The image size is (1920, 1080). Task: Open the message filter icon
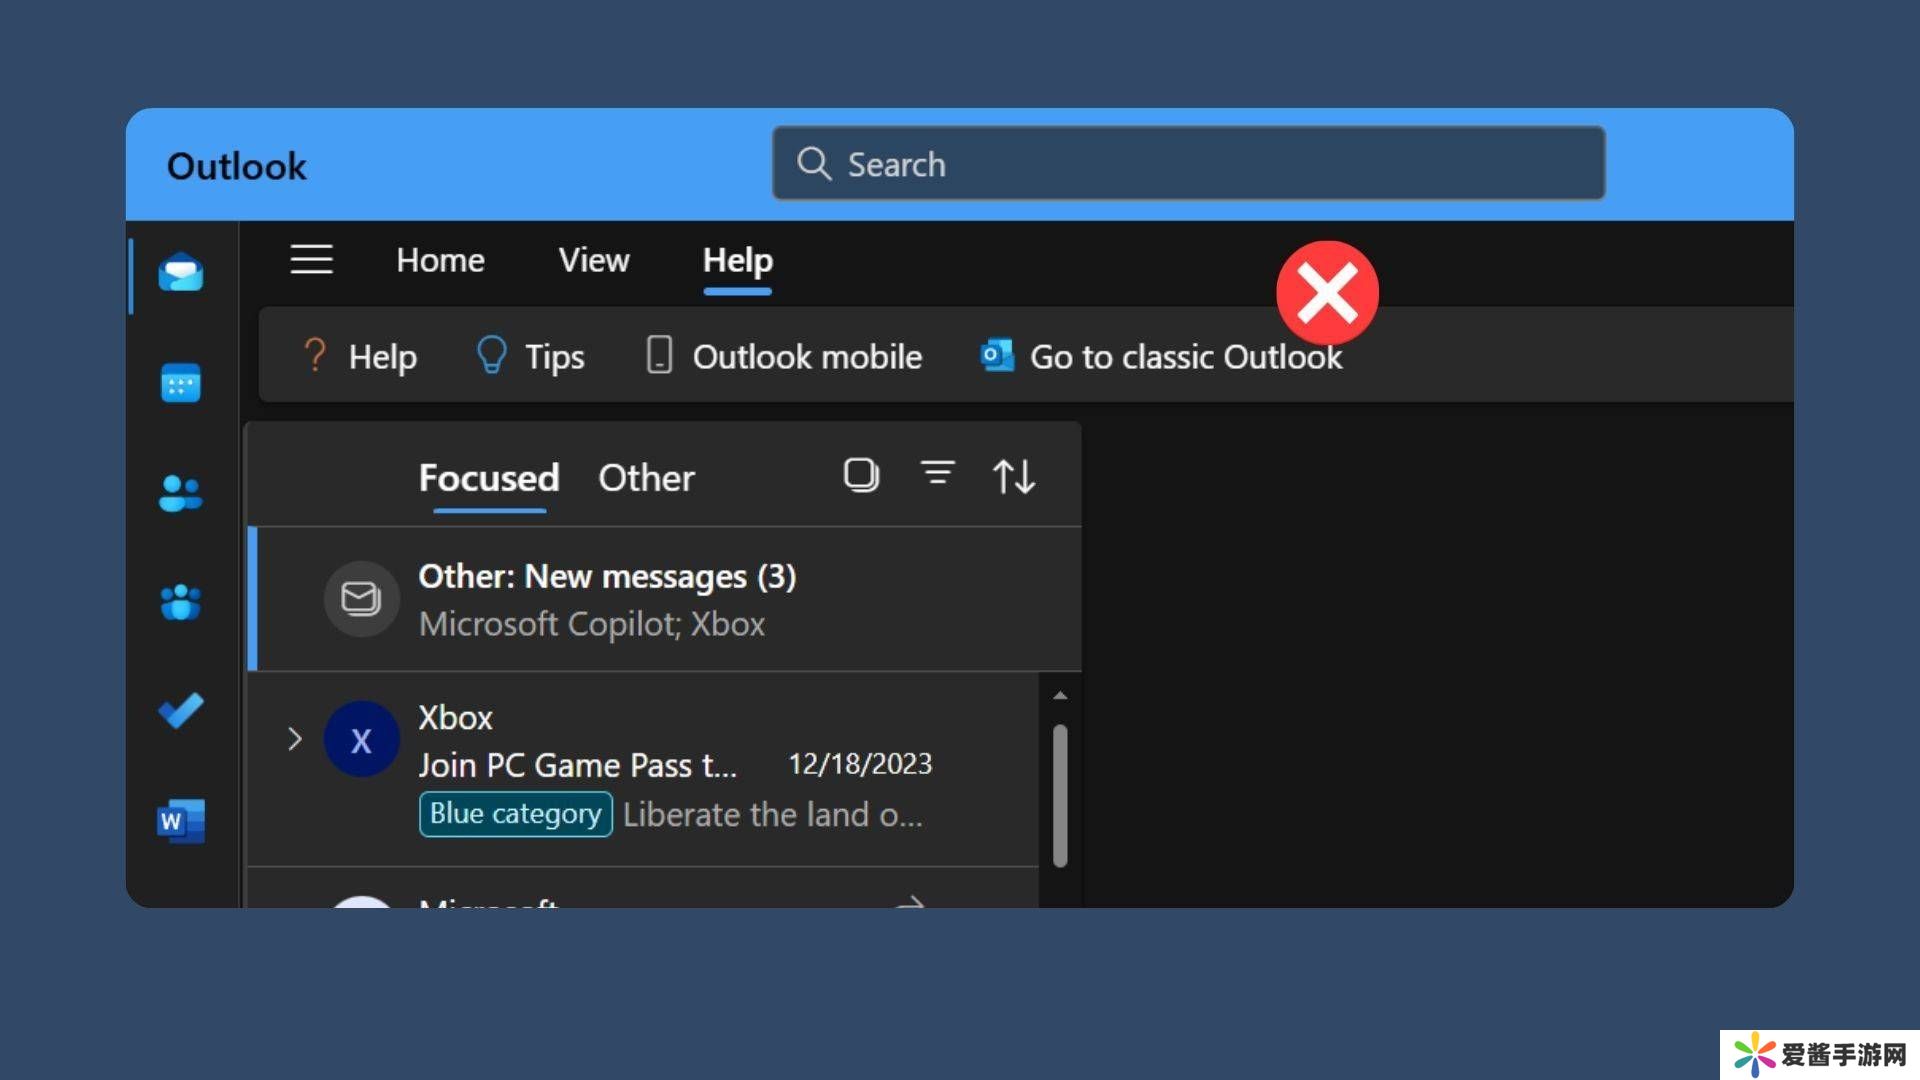pos(937,473)
